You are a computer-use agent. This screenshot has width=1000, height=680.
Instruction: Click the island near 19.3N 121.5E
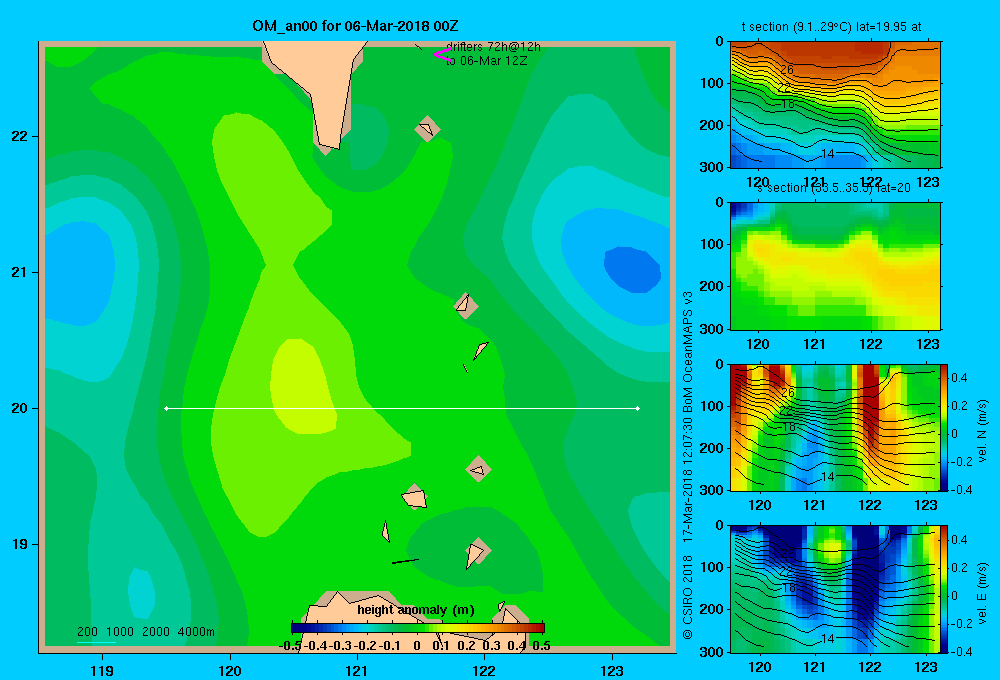tap(415, 497)
